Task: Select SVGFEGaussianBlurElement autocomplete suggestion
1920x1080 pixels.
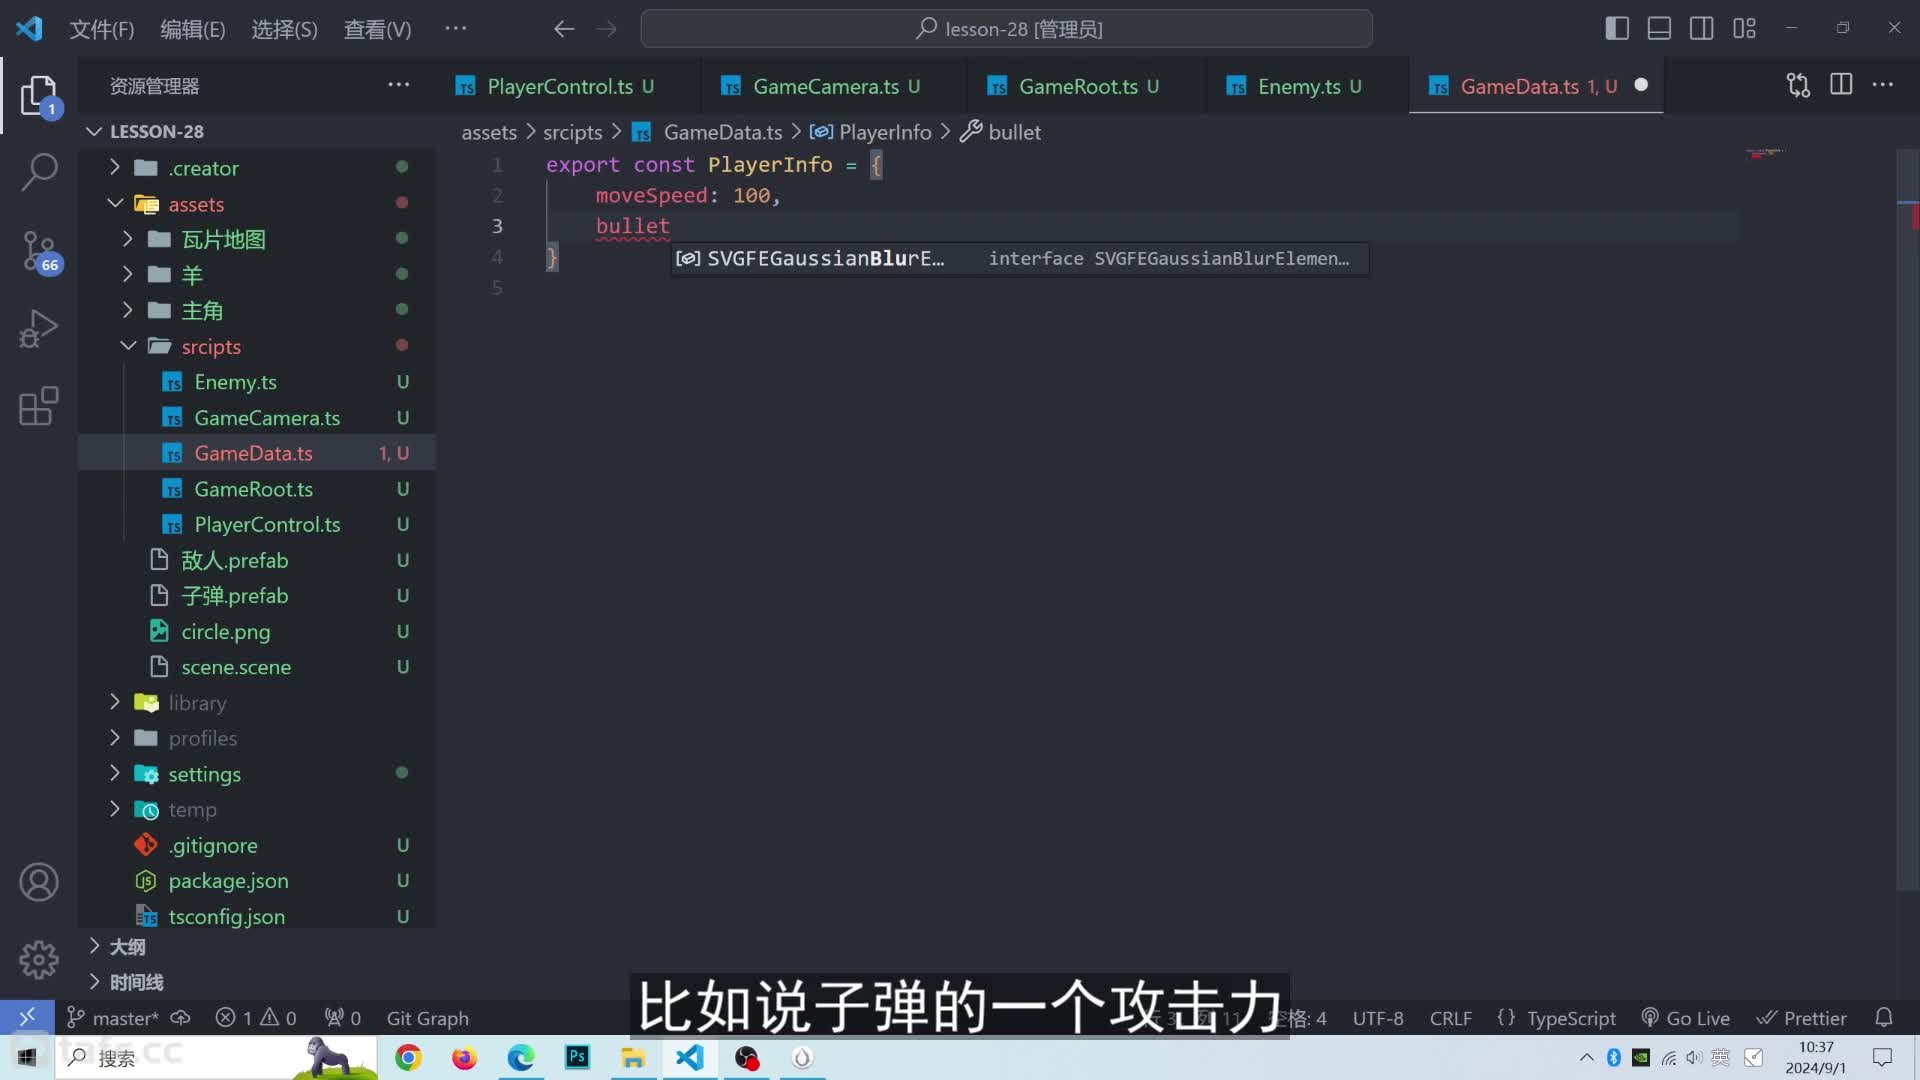Action: (x=1019, y=258)
